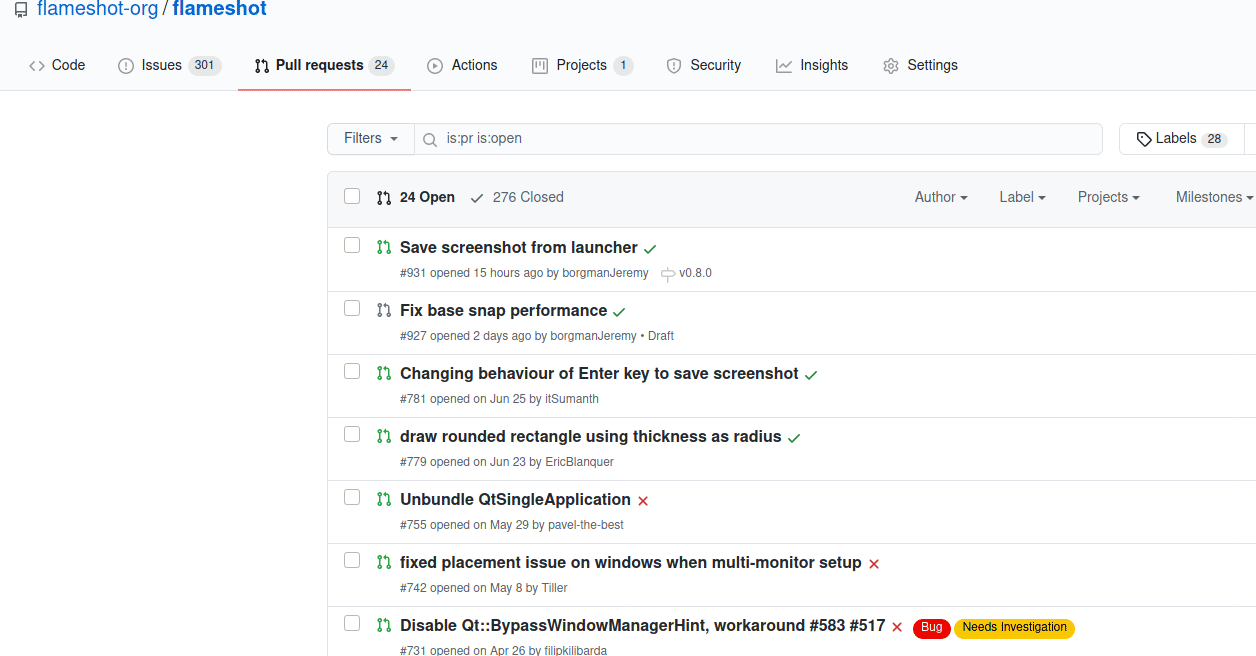
Task: Click green check status on draw rounded rectangle
Action: [x=794, y=438]
